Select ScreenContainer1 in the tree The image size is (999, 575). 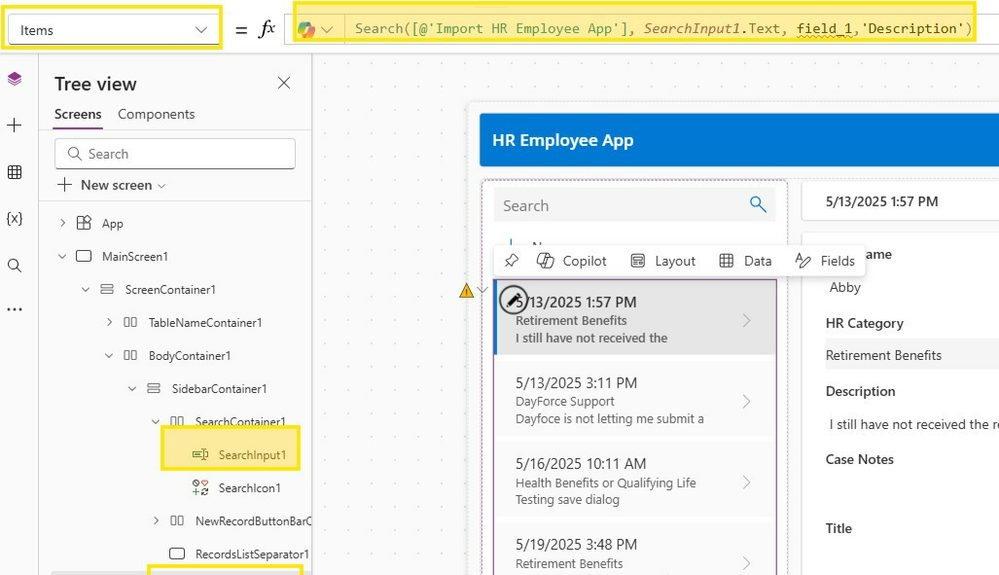click(x=170, y=290)
